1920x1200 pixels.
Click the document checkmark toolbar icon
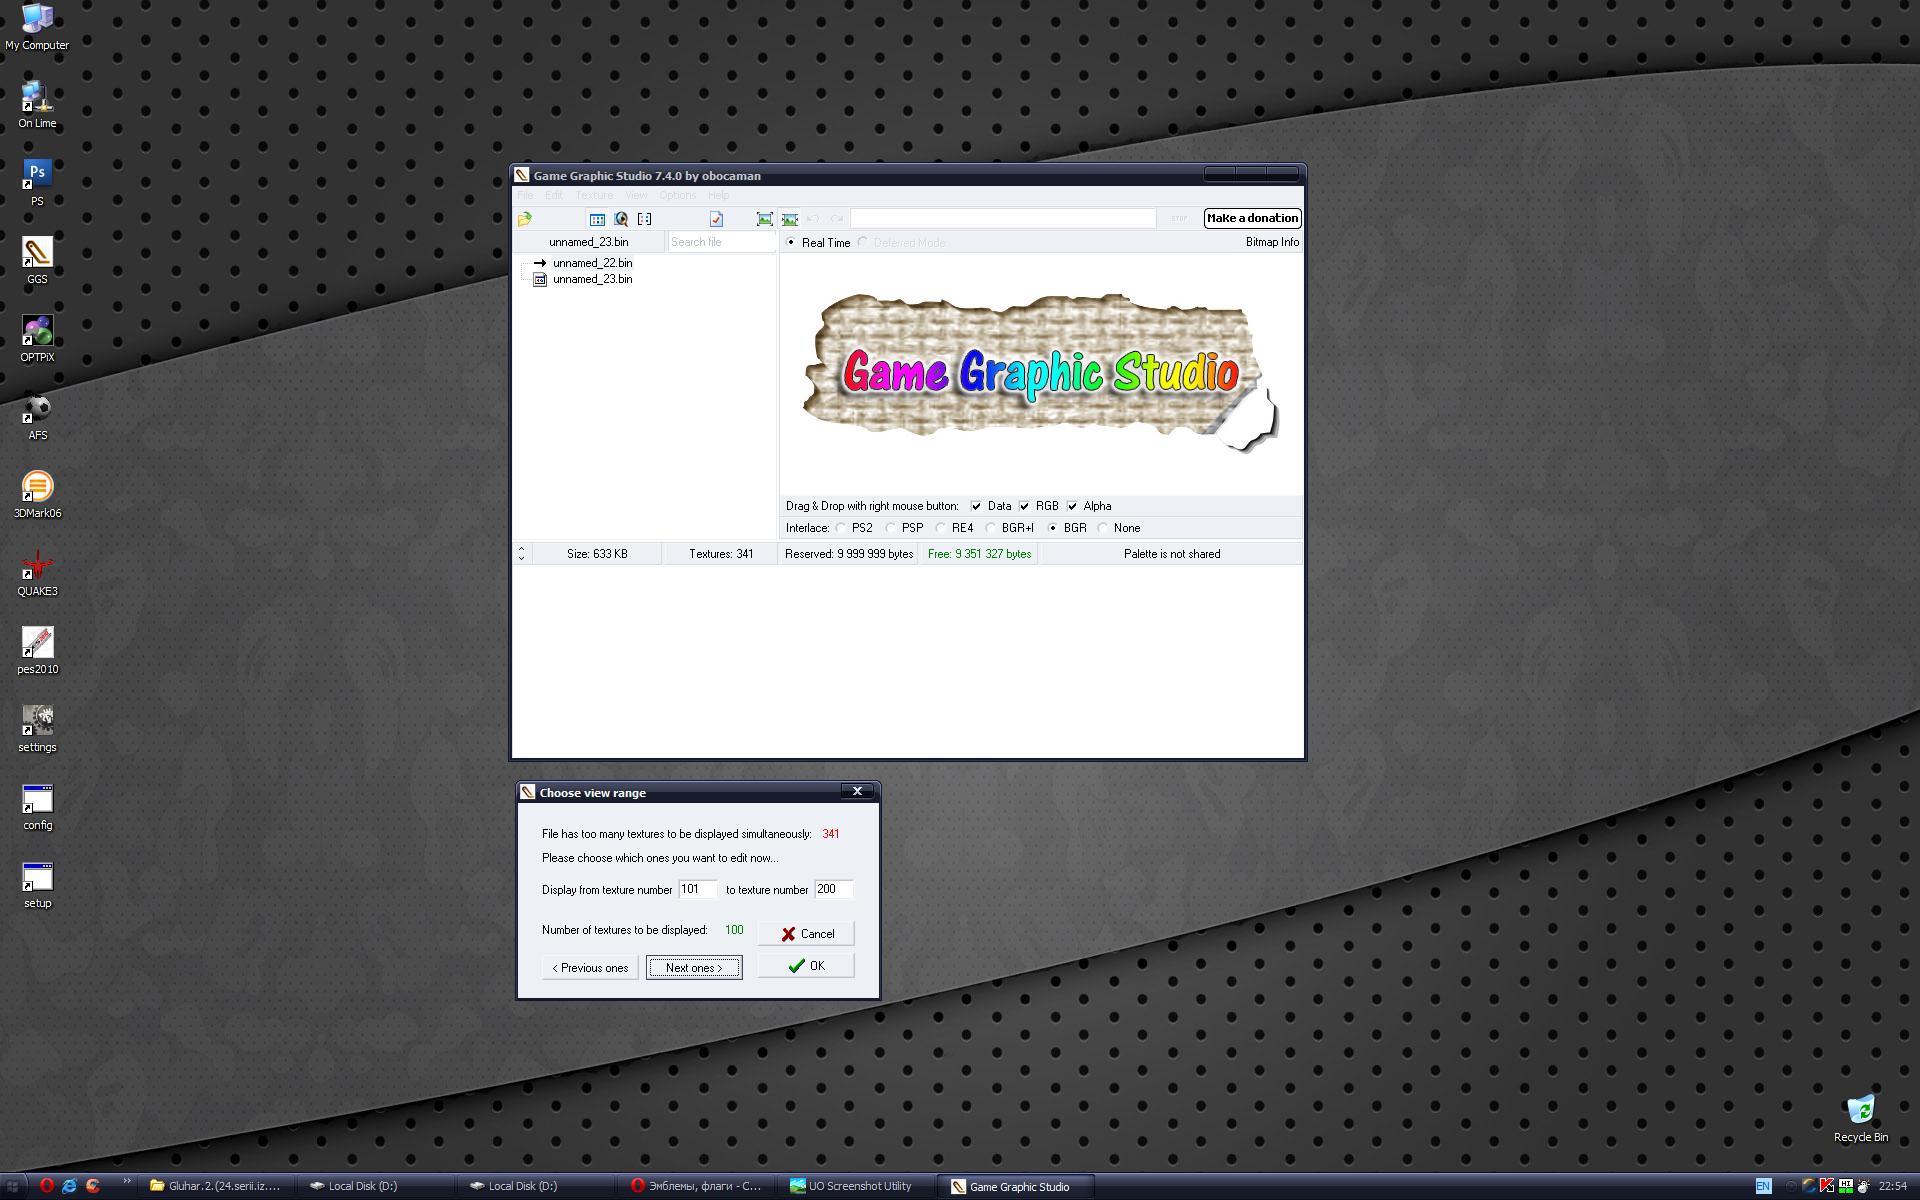pos(716,219)
